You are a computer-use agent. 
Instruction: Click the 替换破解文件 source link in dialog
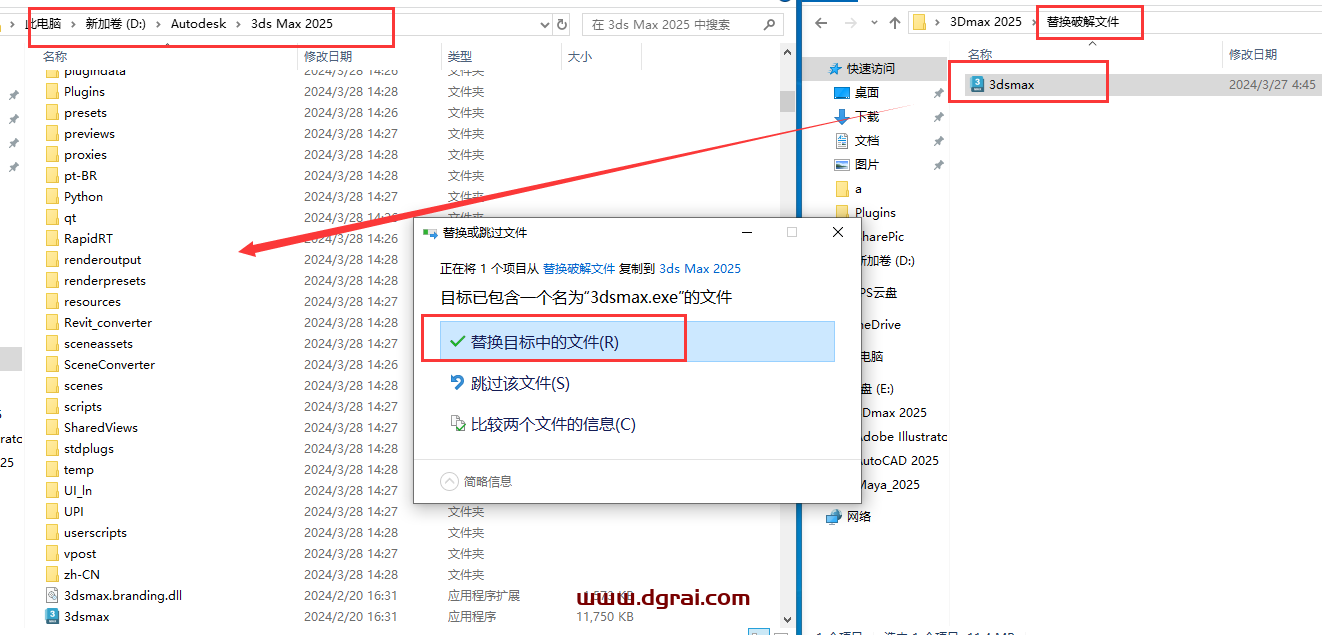(579, 269)
